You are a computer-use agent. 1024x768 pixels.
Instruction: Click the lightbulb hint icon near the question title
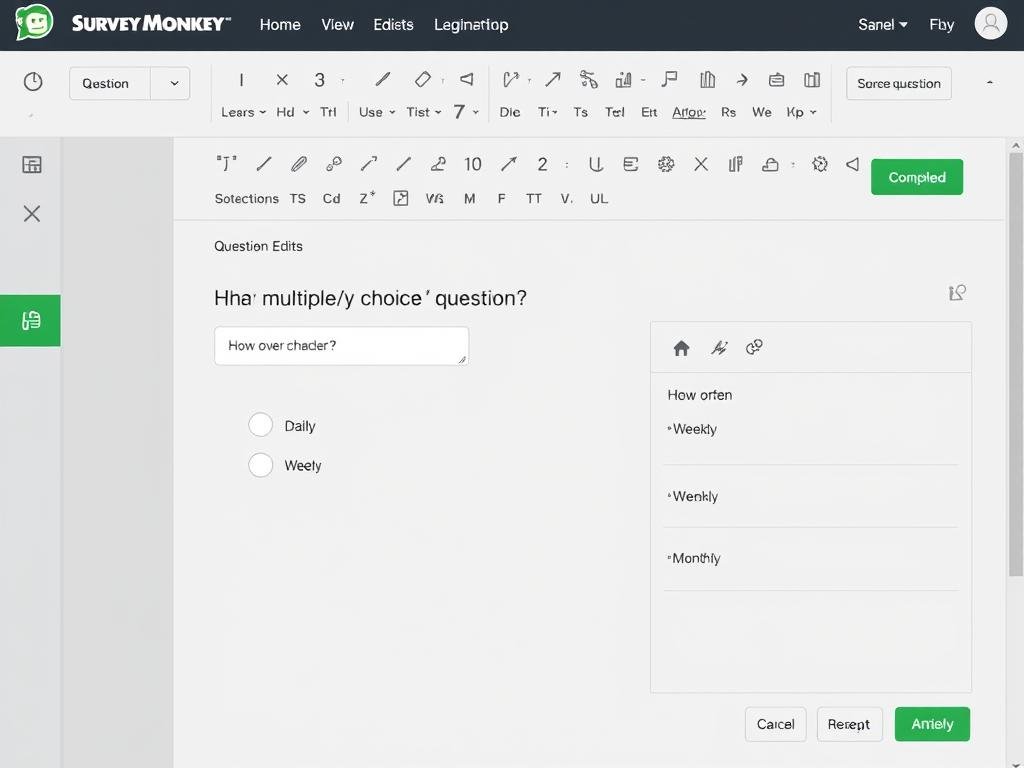point(956,292)
